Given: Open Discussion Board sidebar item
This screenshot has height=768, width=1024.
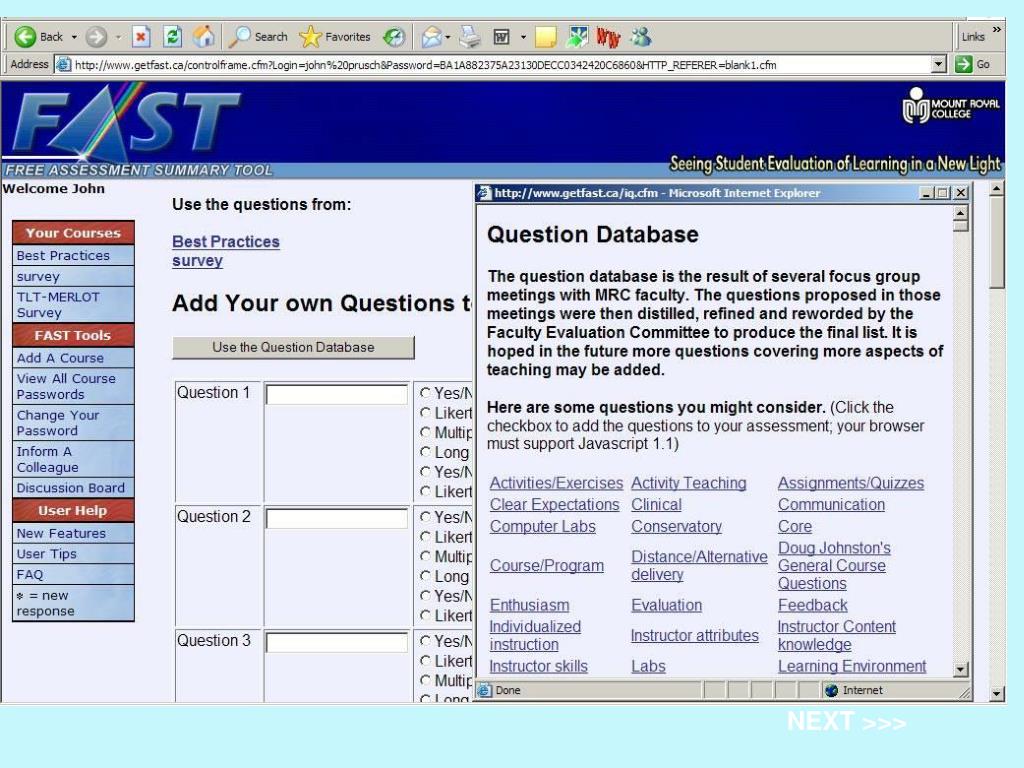Looking at the screenshot, I should click(x=73, y=488).
